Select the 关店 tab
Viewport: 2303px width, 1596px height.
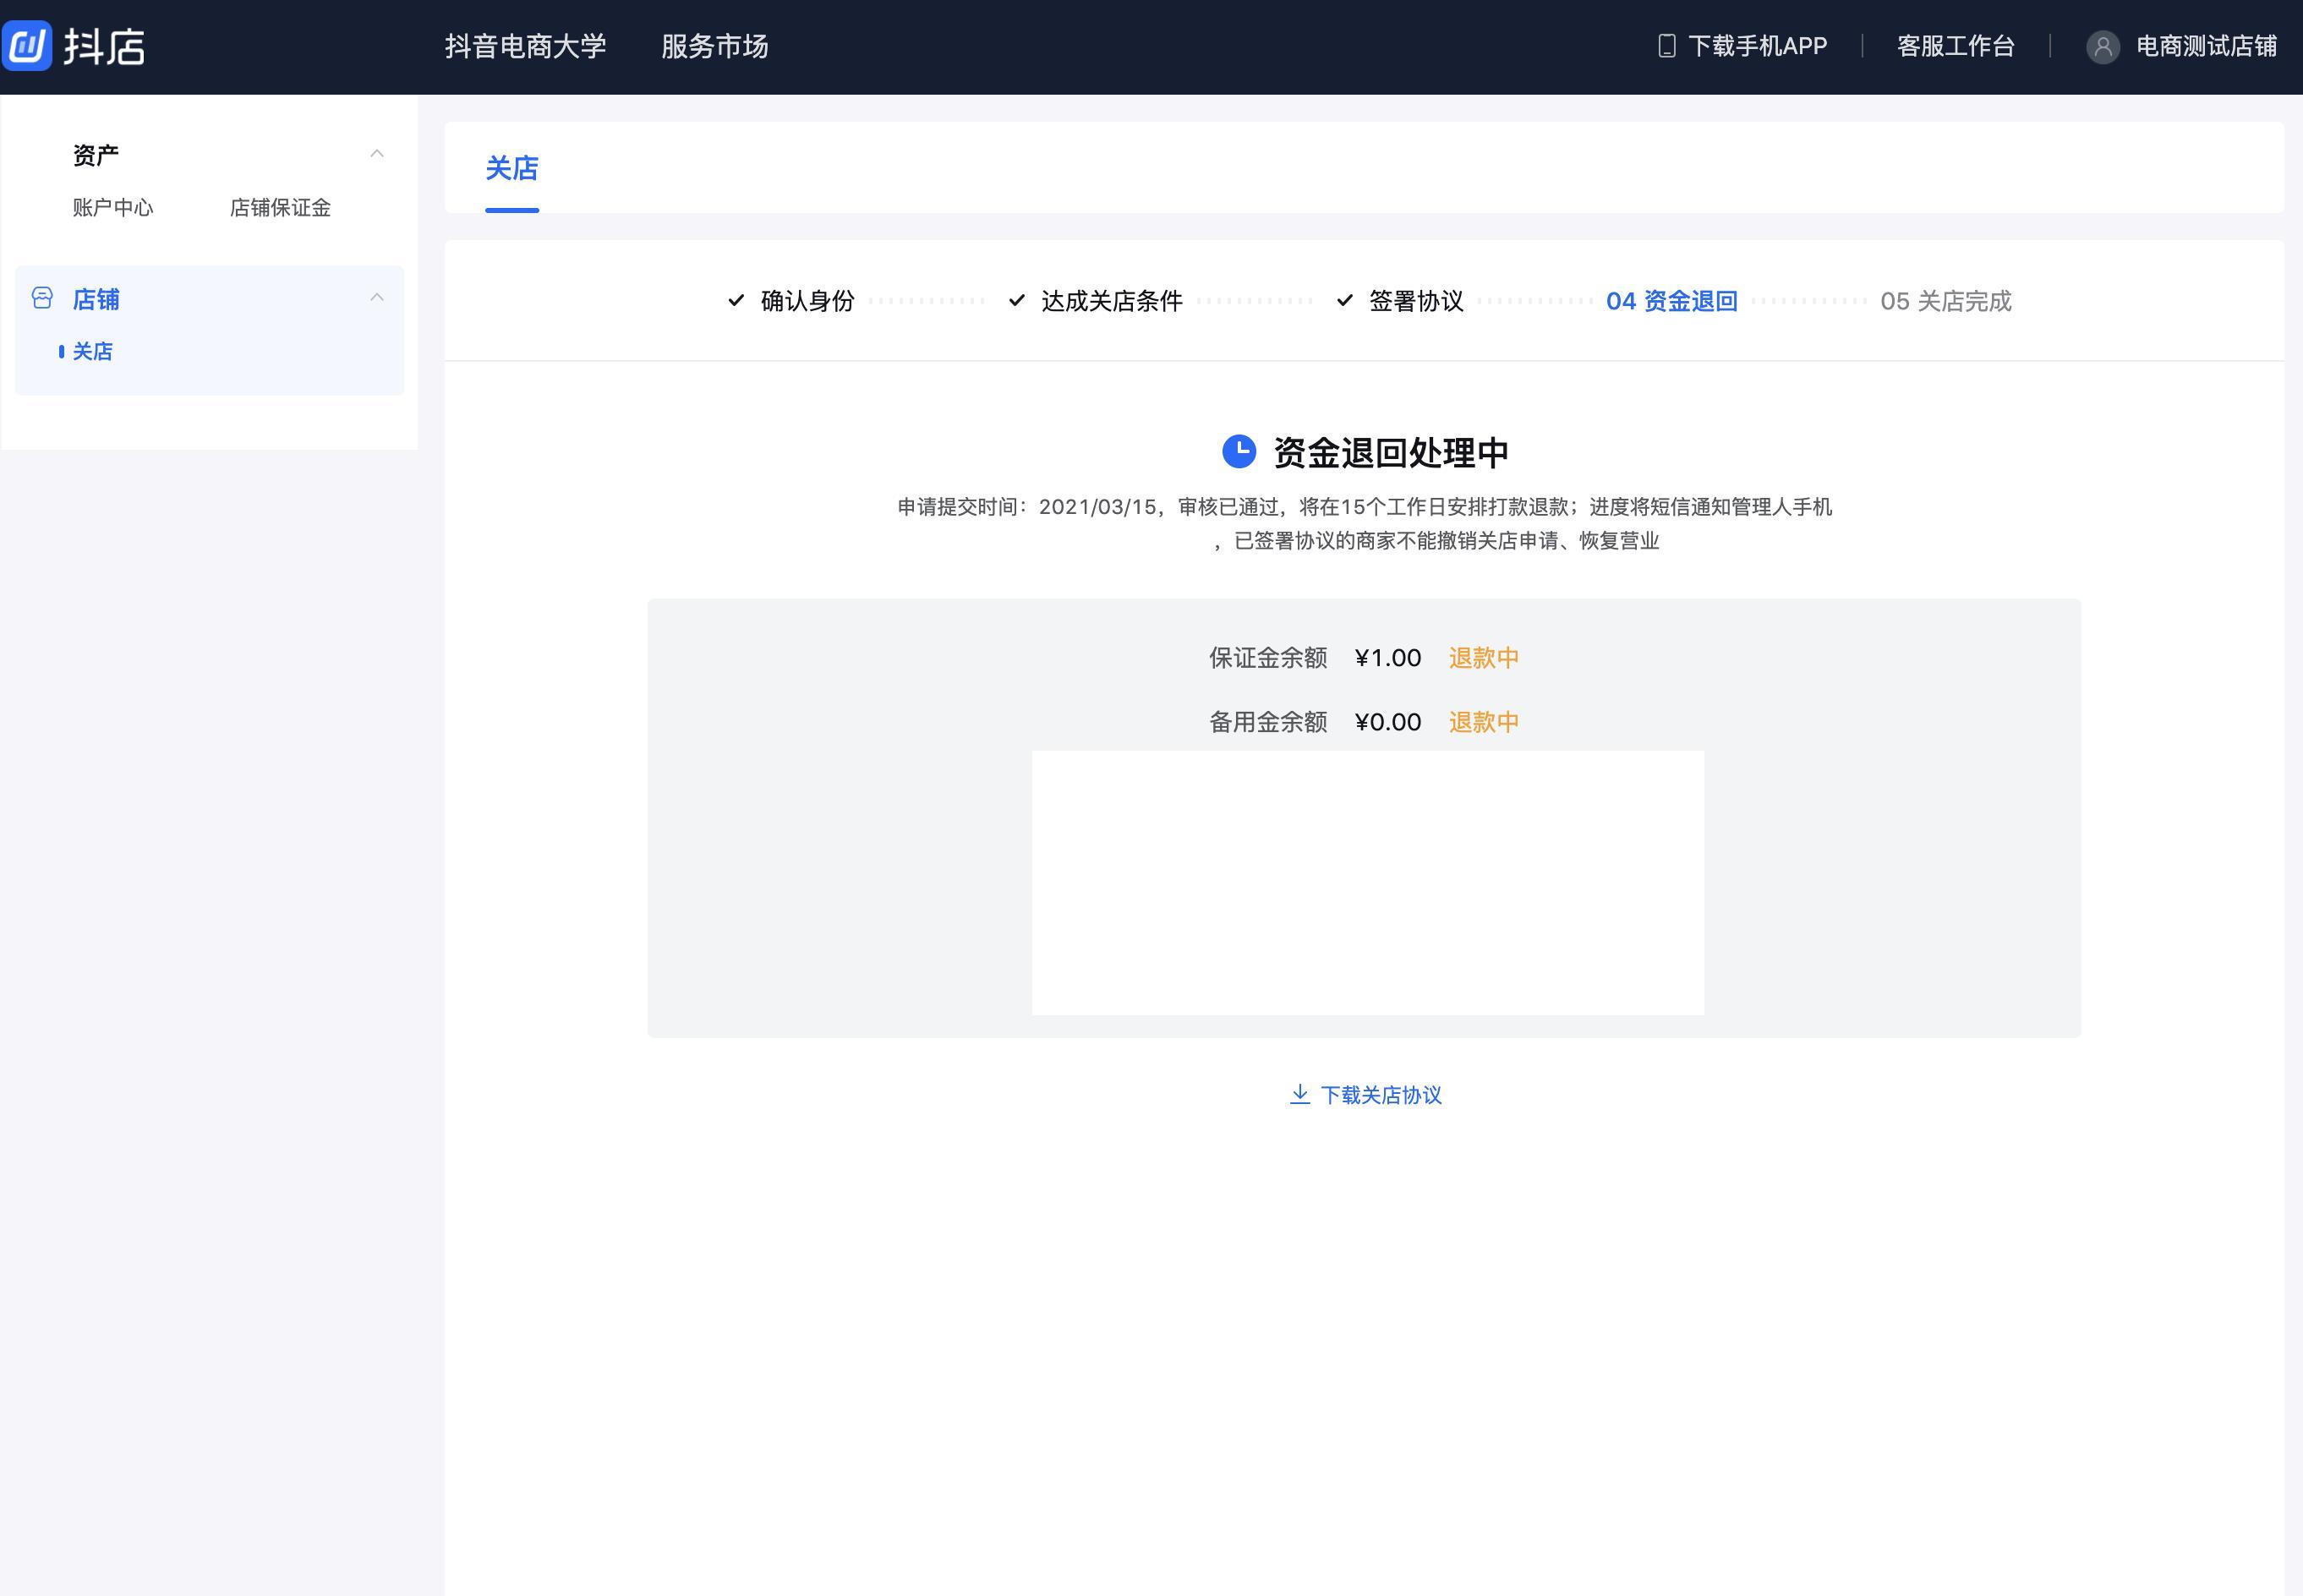512,168
